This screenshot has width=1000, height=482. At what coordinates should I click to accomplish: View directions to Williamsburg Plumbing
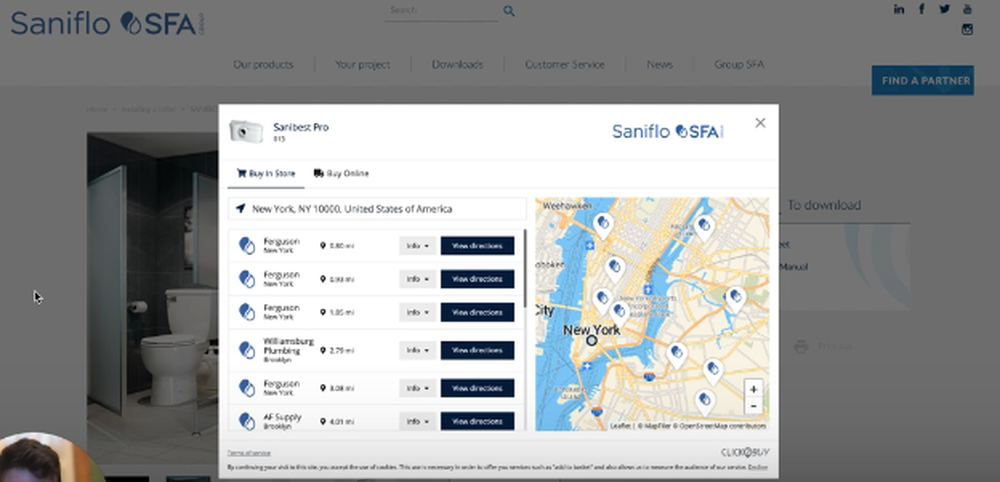pyautogui.click(x=477, y=350)
